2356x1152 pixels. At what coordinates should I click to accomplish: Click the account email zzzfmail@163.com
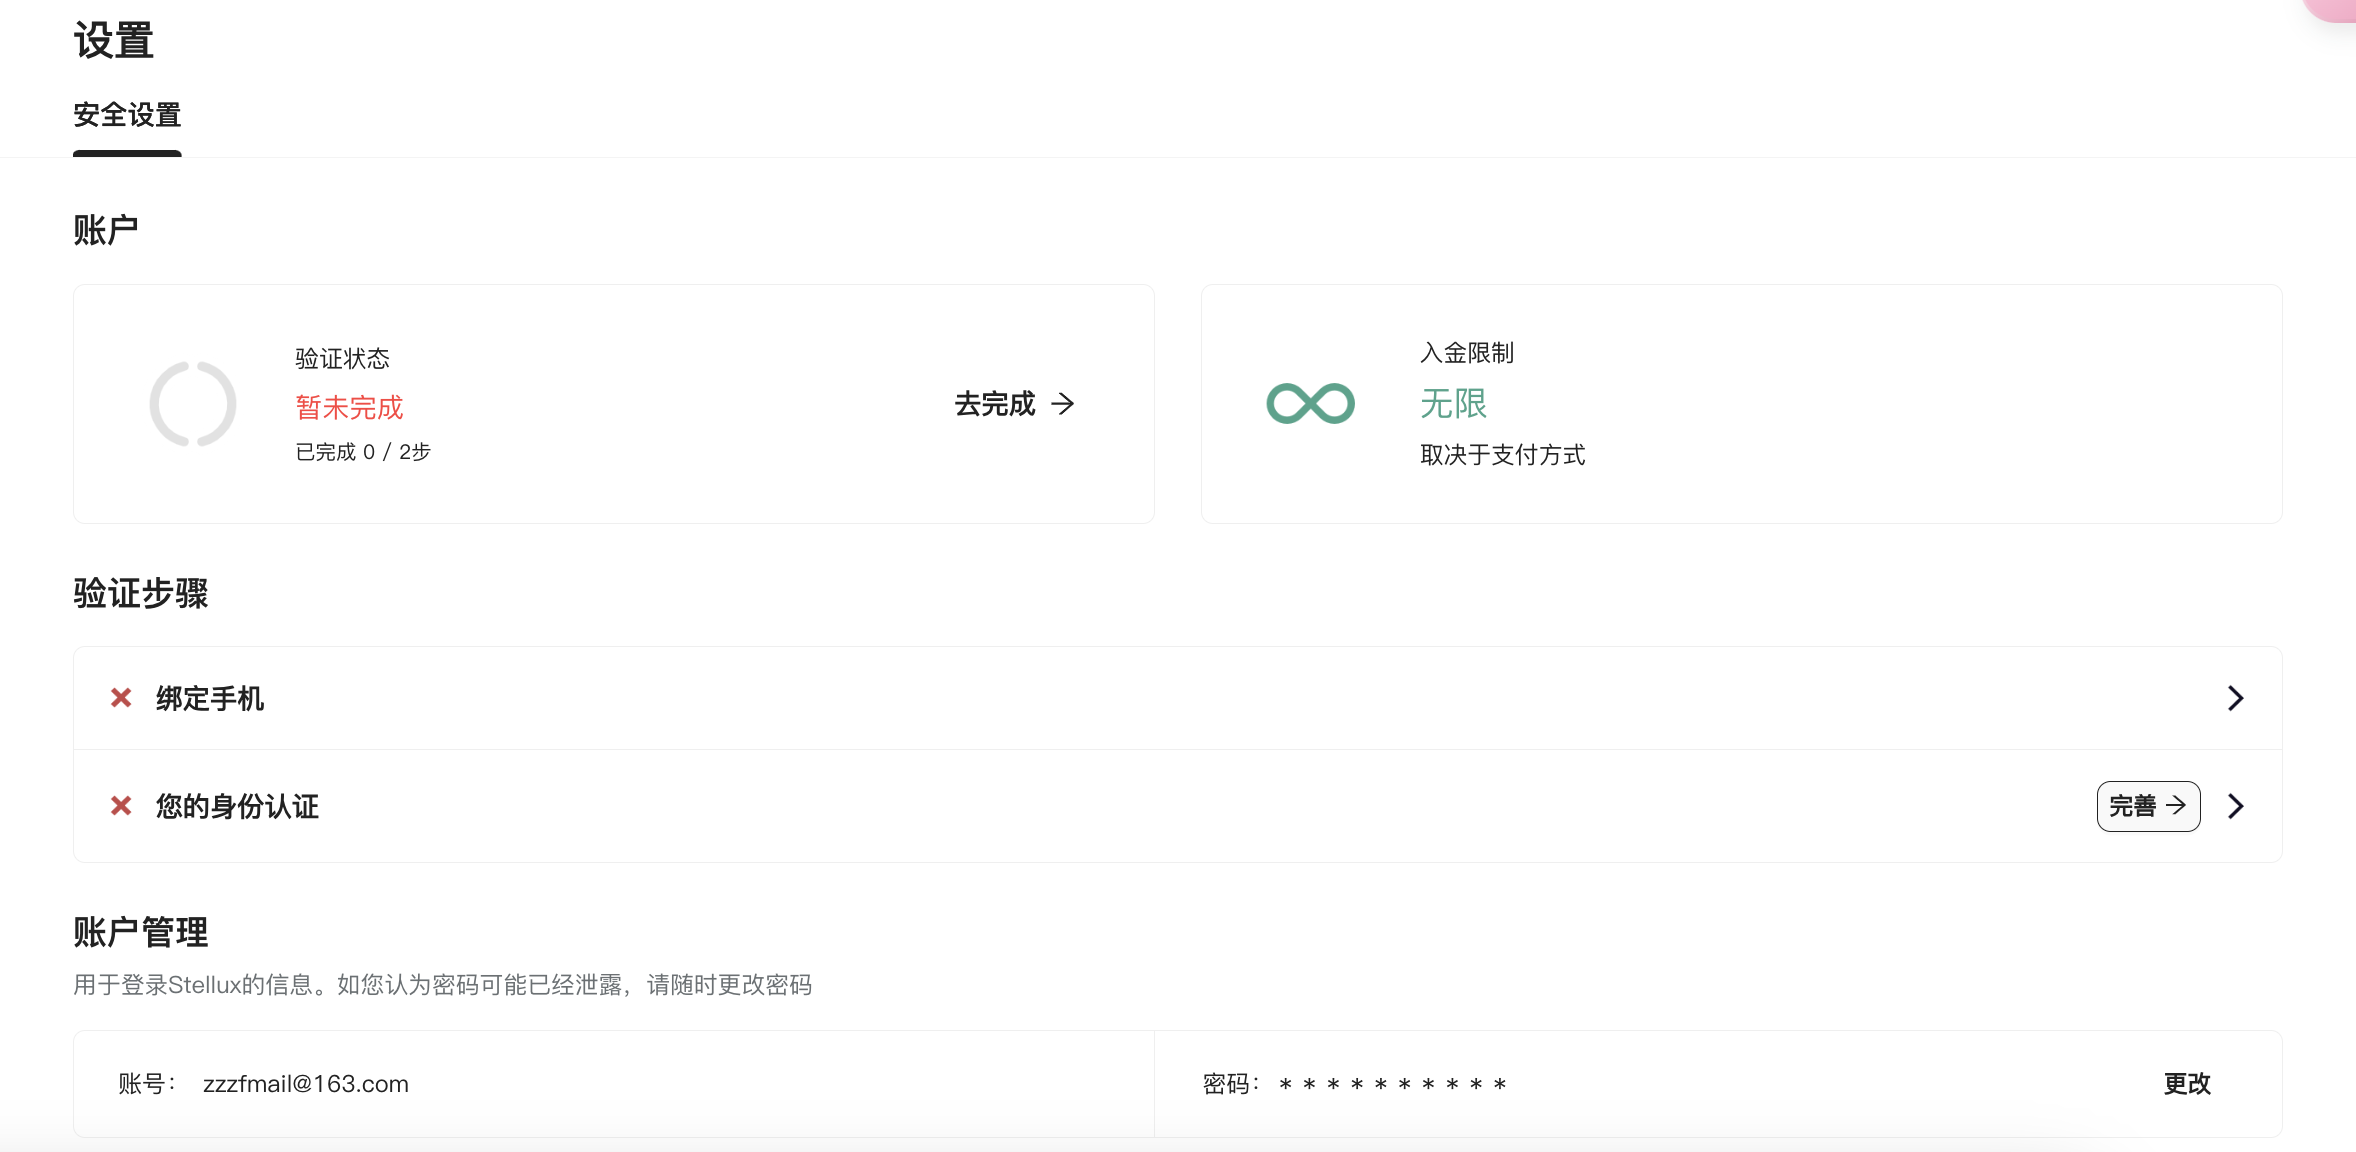306,1084
